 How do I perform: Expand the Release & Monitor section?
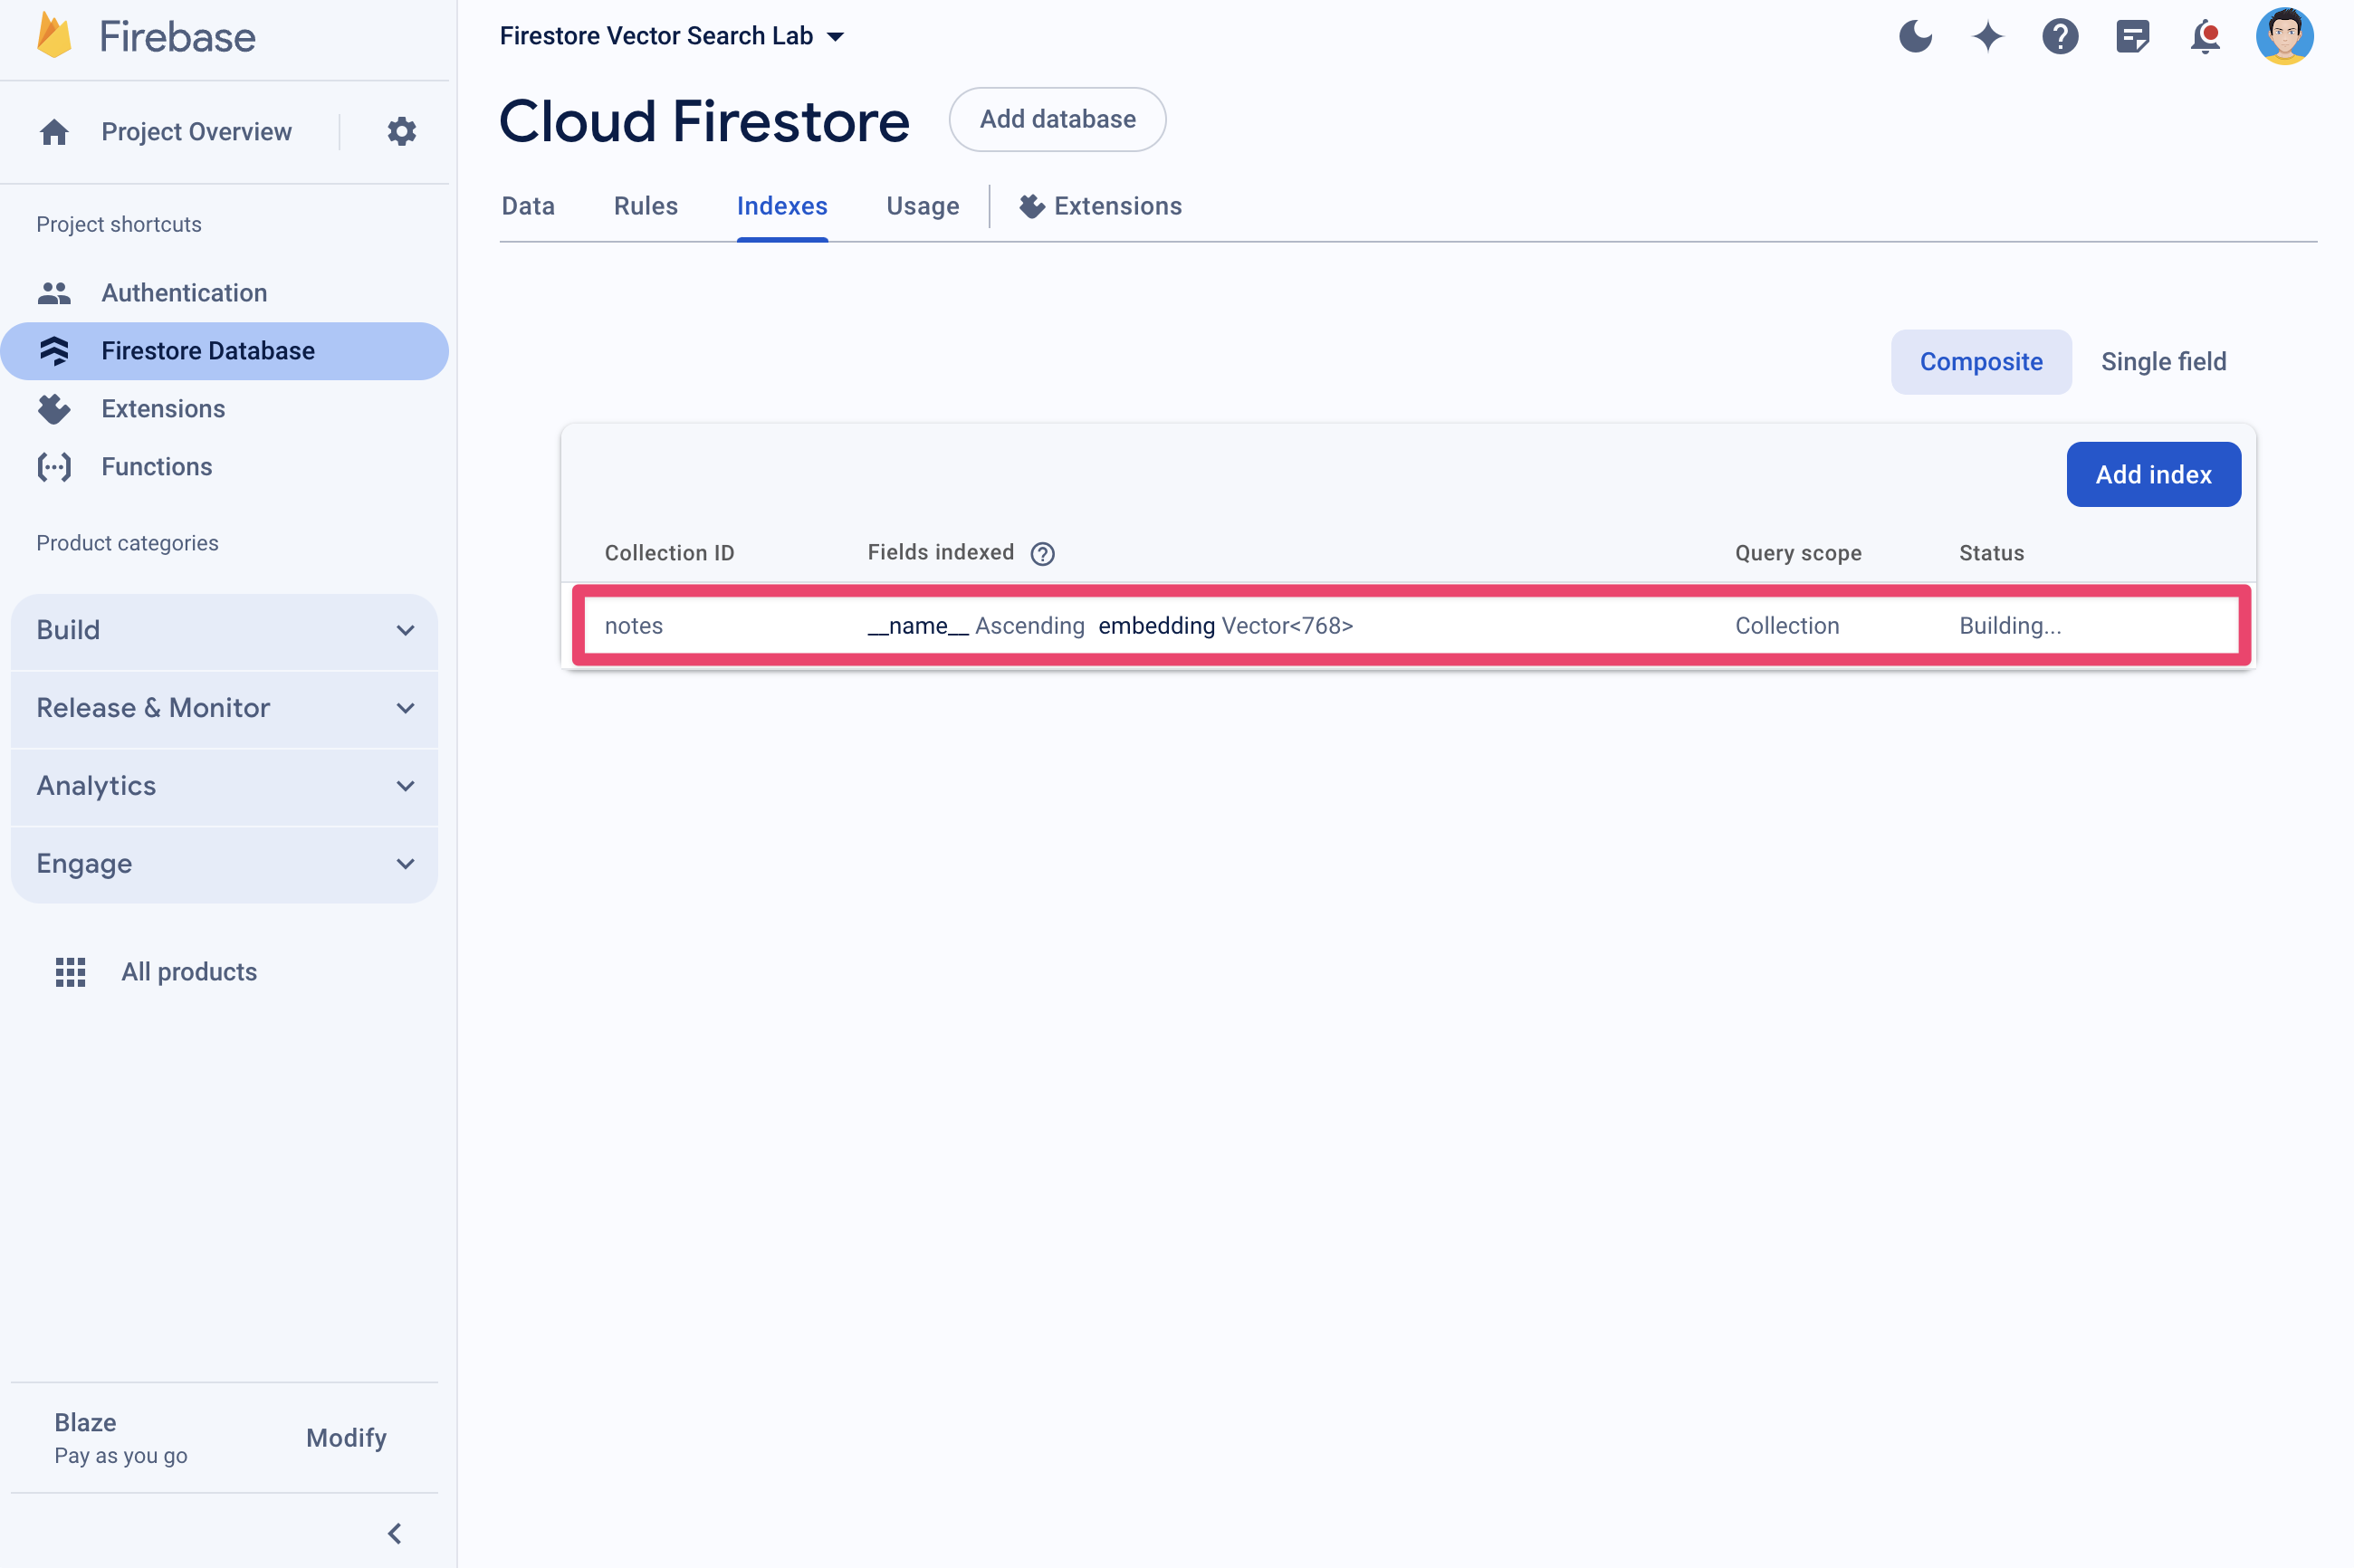[224, 707]
